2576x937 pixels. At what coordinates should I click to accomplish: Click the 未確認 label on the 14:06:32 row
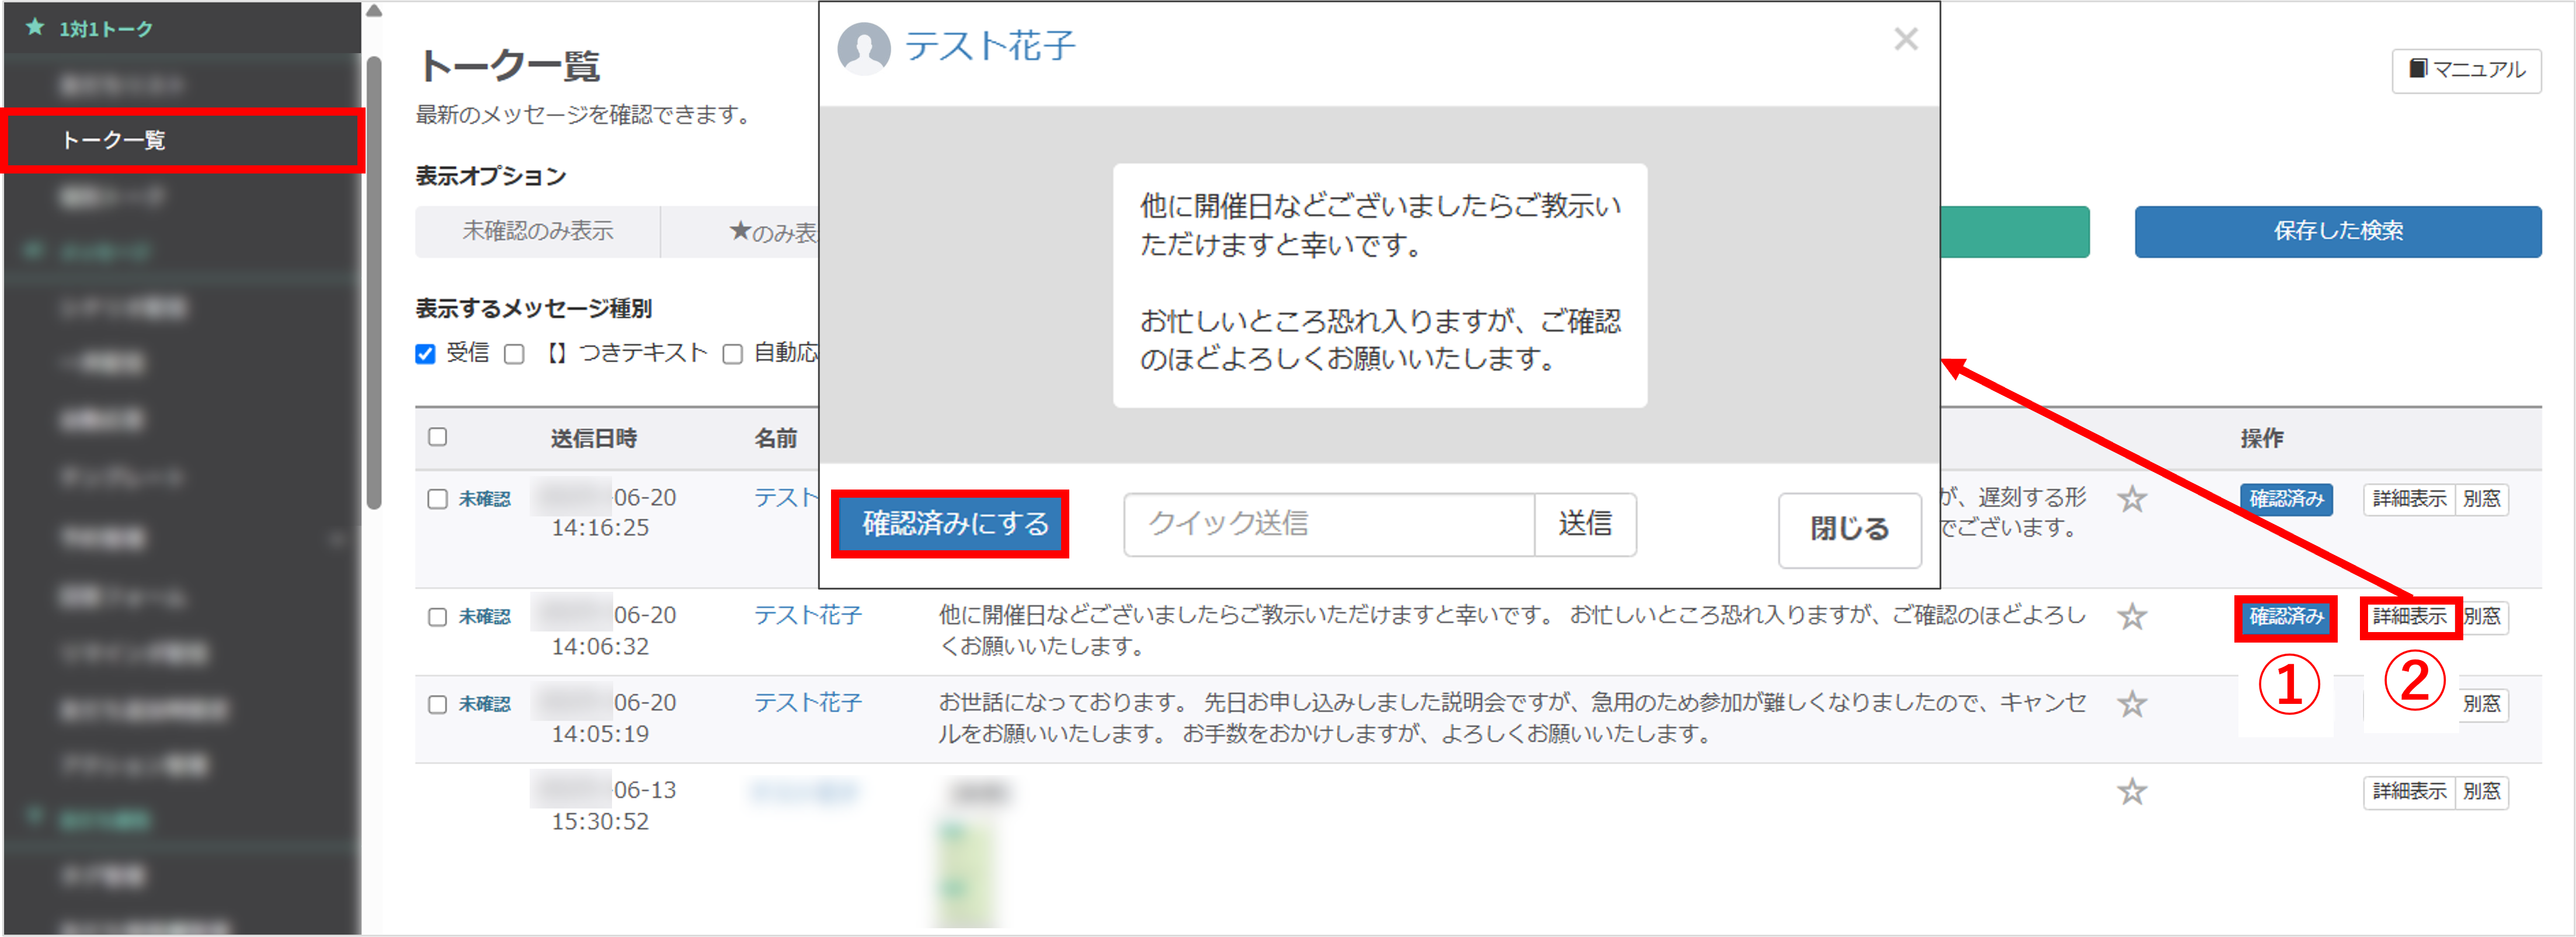485,617
